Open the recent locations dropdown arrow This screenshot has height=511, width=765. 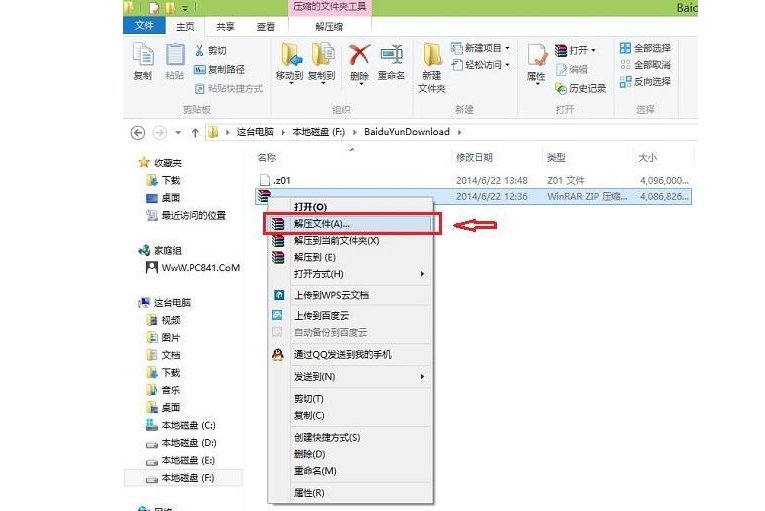point(178,132)
